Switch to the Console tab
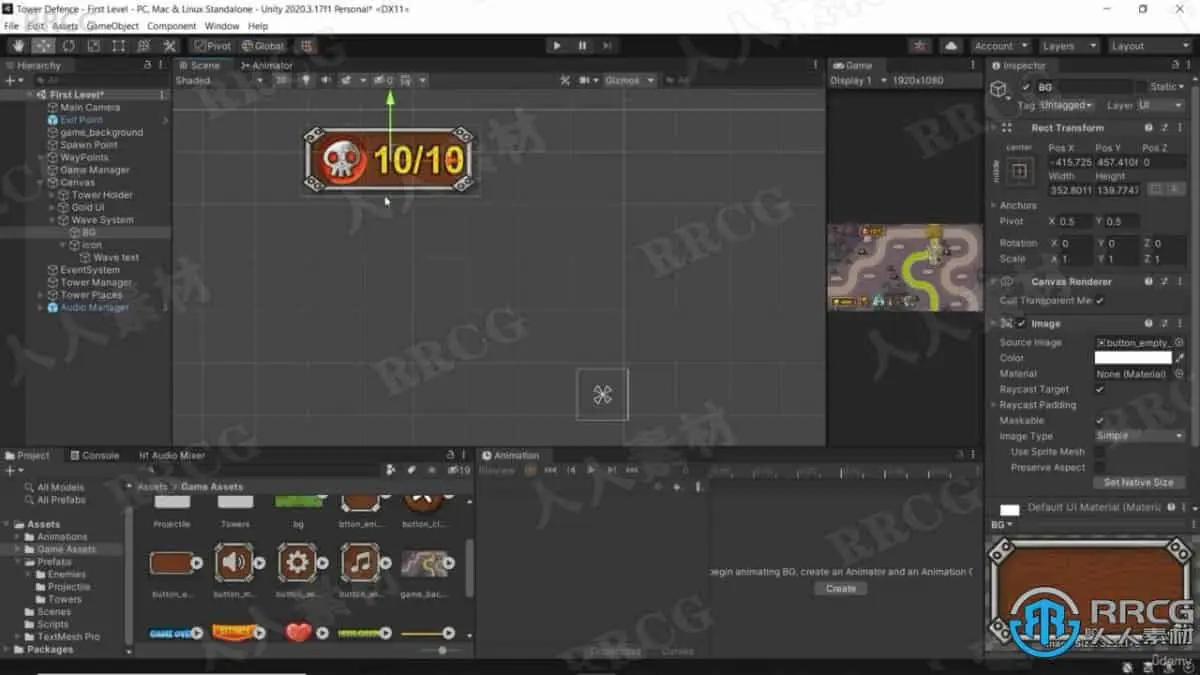1200x675 pixels. [94, 455]
